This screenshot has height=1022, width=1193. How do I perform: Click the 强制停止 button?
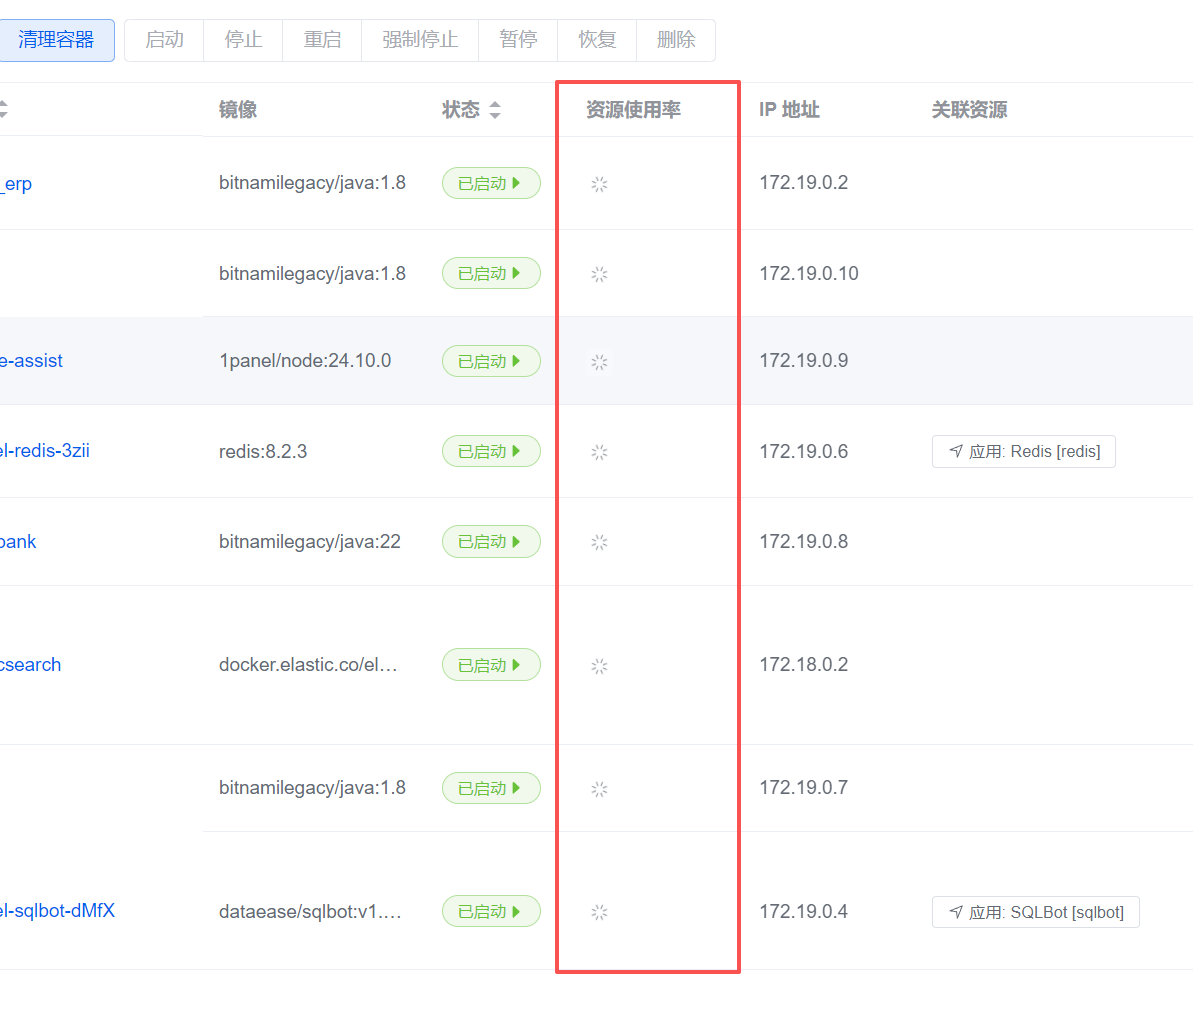(420, 40)
